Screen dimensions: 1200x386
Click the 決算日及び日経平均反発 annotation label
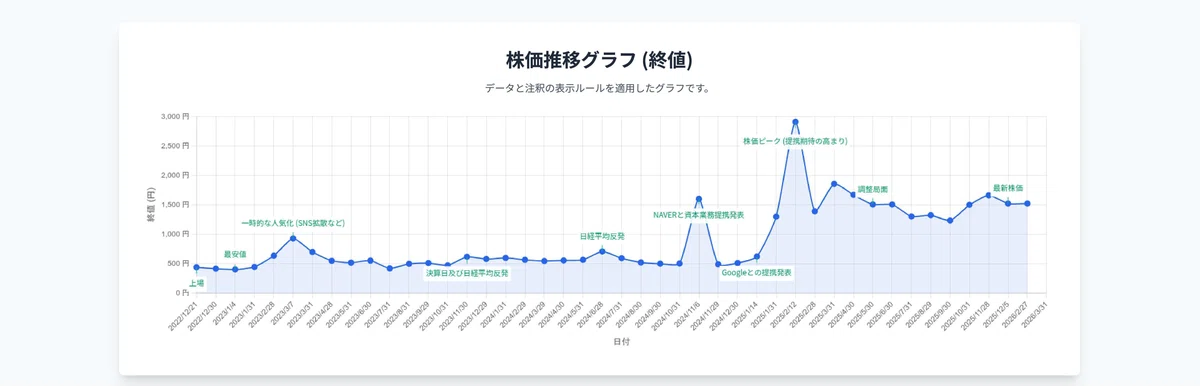point(467,273)
